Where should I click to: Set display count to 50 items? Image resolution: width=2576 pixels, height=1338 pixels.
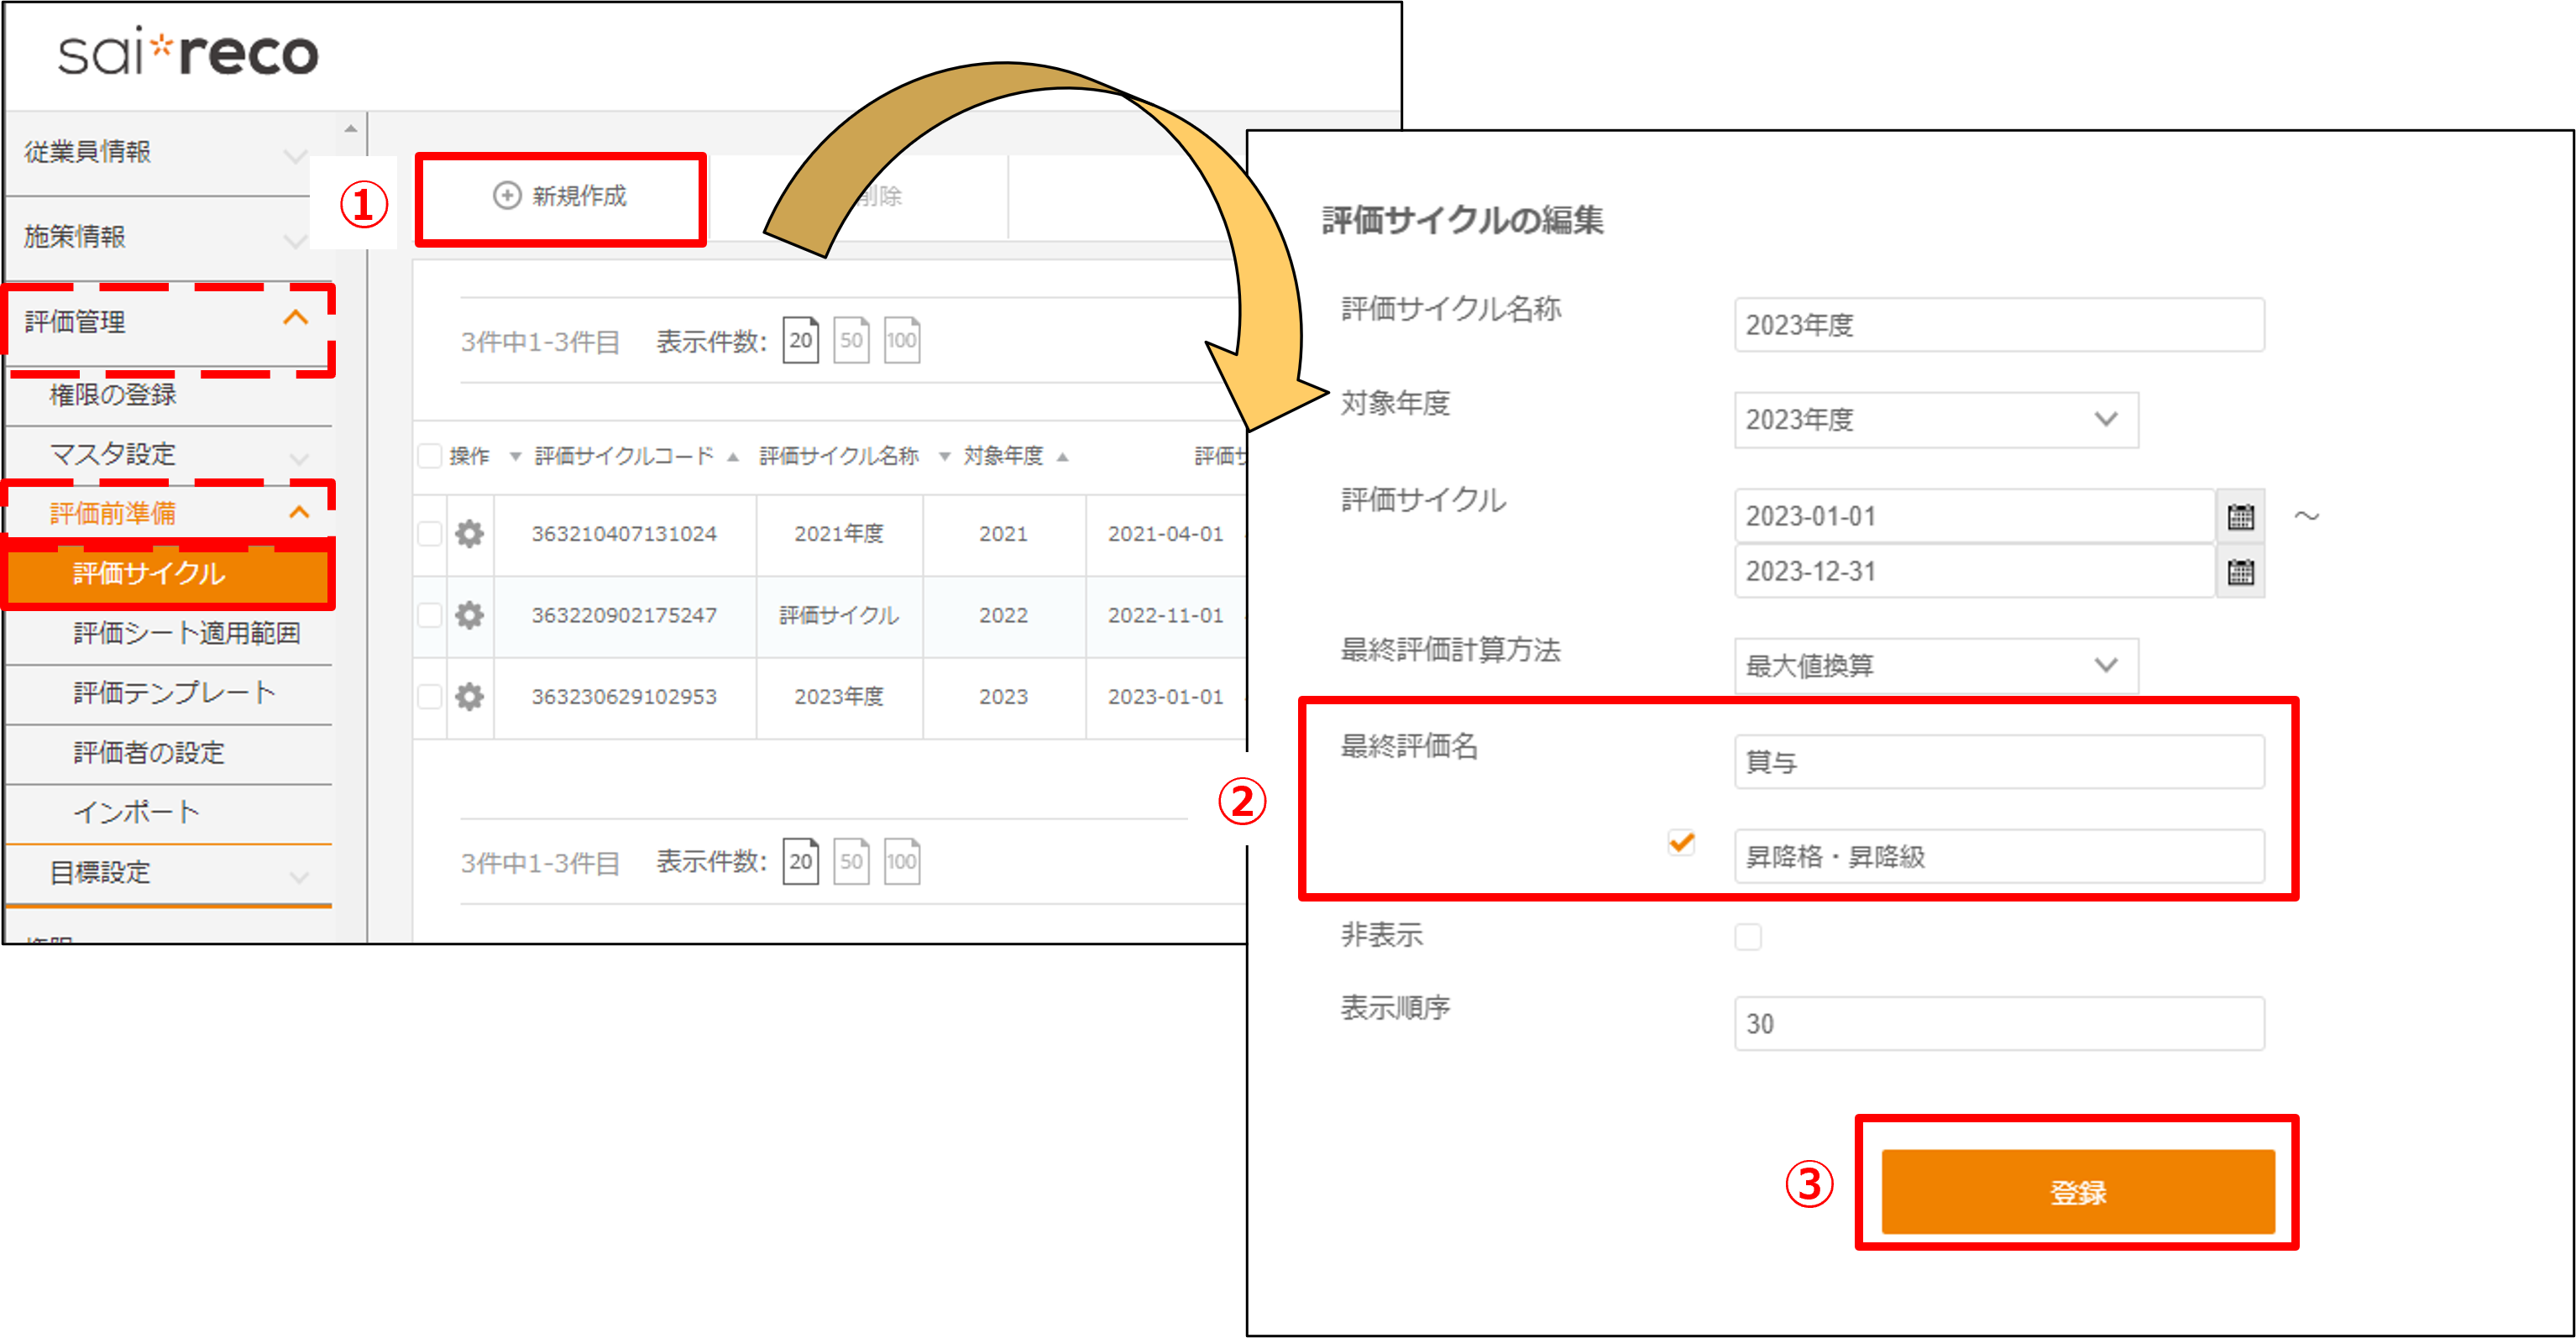coord(851,340)
